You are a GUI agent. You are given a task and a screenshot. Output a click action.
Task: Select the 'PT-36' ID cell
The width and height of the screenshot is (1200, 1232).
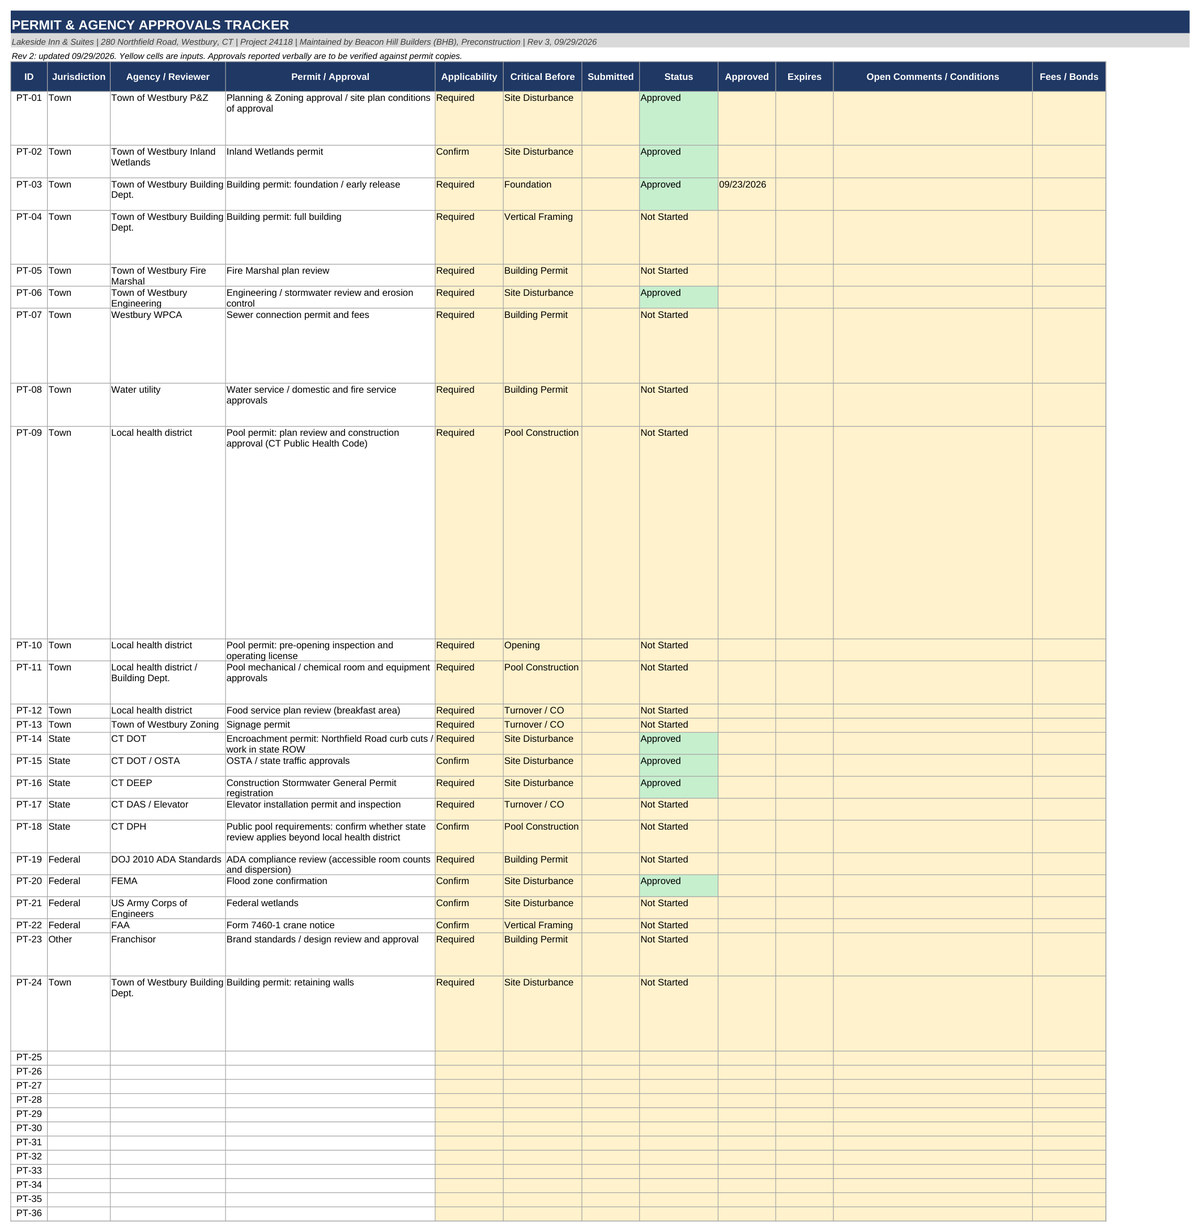pos(29,1213)
